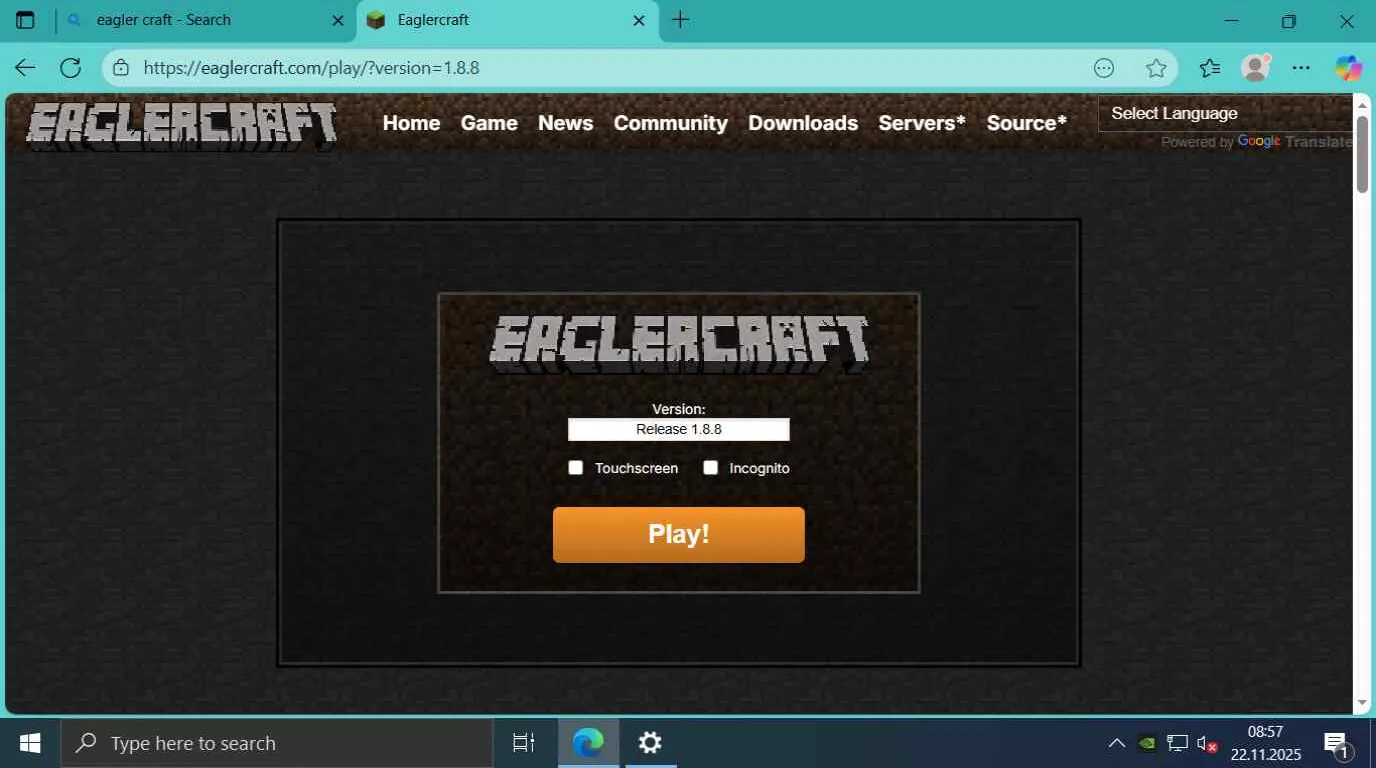Open the notification center icon
Image resolution: width=1376 pixels, height=768 pixels.
tap(1336, 744)
